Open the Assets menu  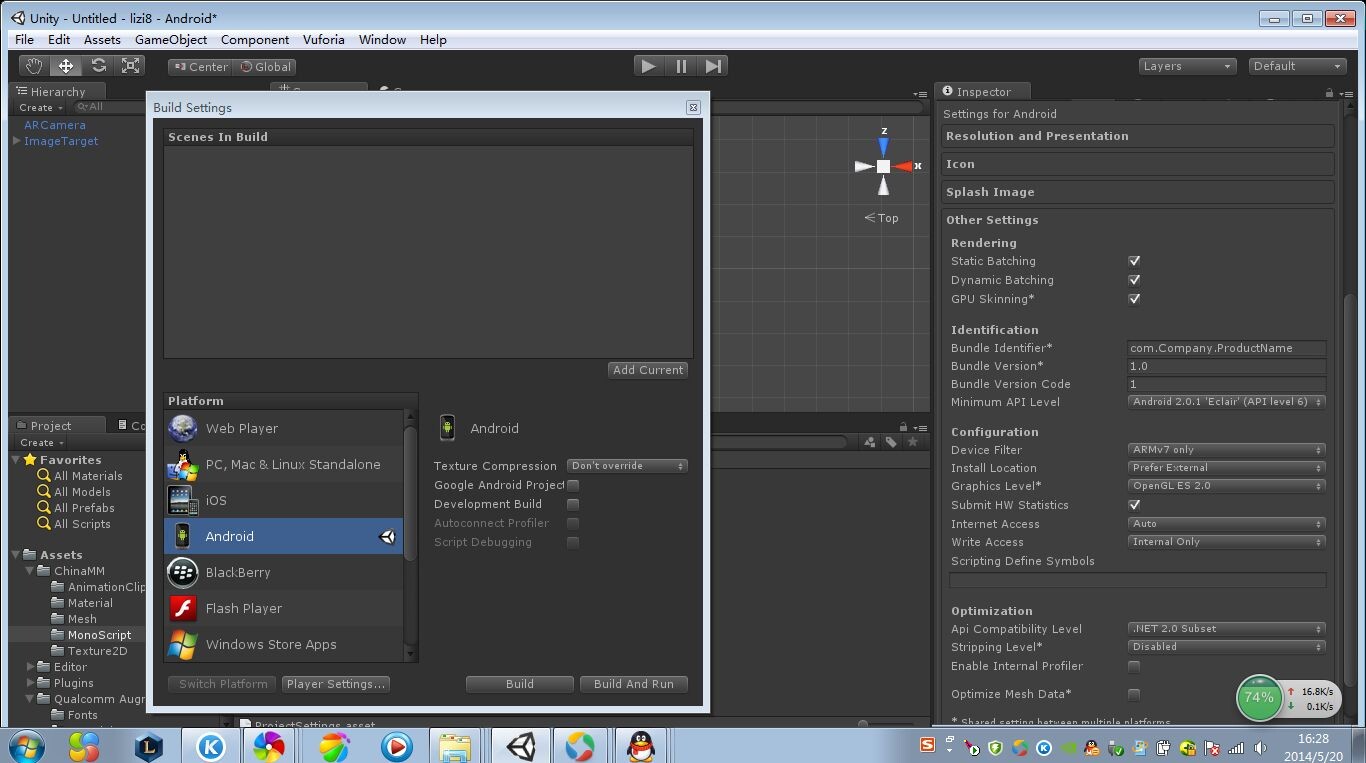(x=102, y=40)
